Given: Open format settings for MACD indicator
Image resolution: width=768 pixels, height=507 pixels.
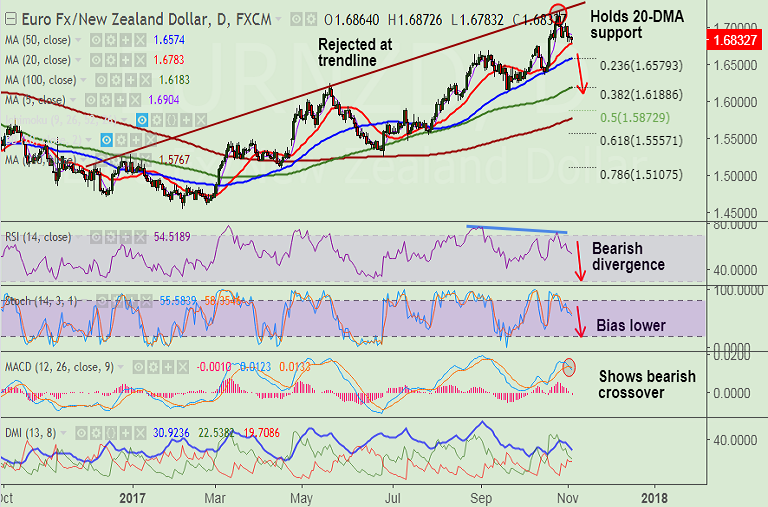Looking at the screenshot, I should coord(153,367).
